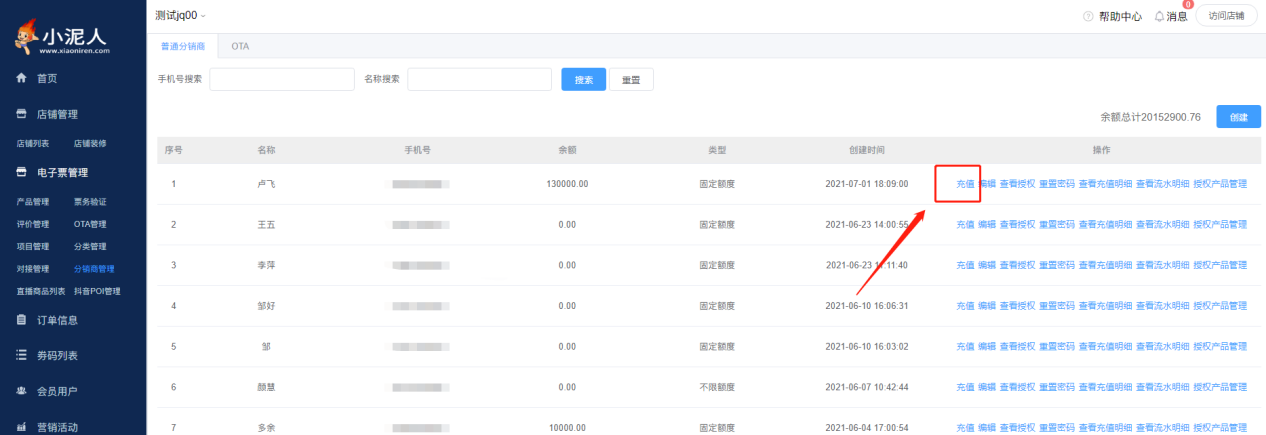Switch to the OTA tab
The height and width of the screenshot is (435, 1266).
[240, 47]
